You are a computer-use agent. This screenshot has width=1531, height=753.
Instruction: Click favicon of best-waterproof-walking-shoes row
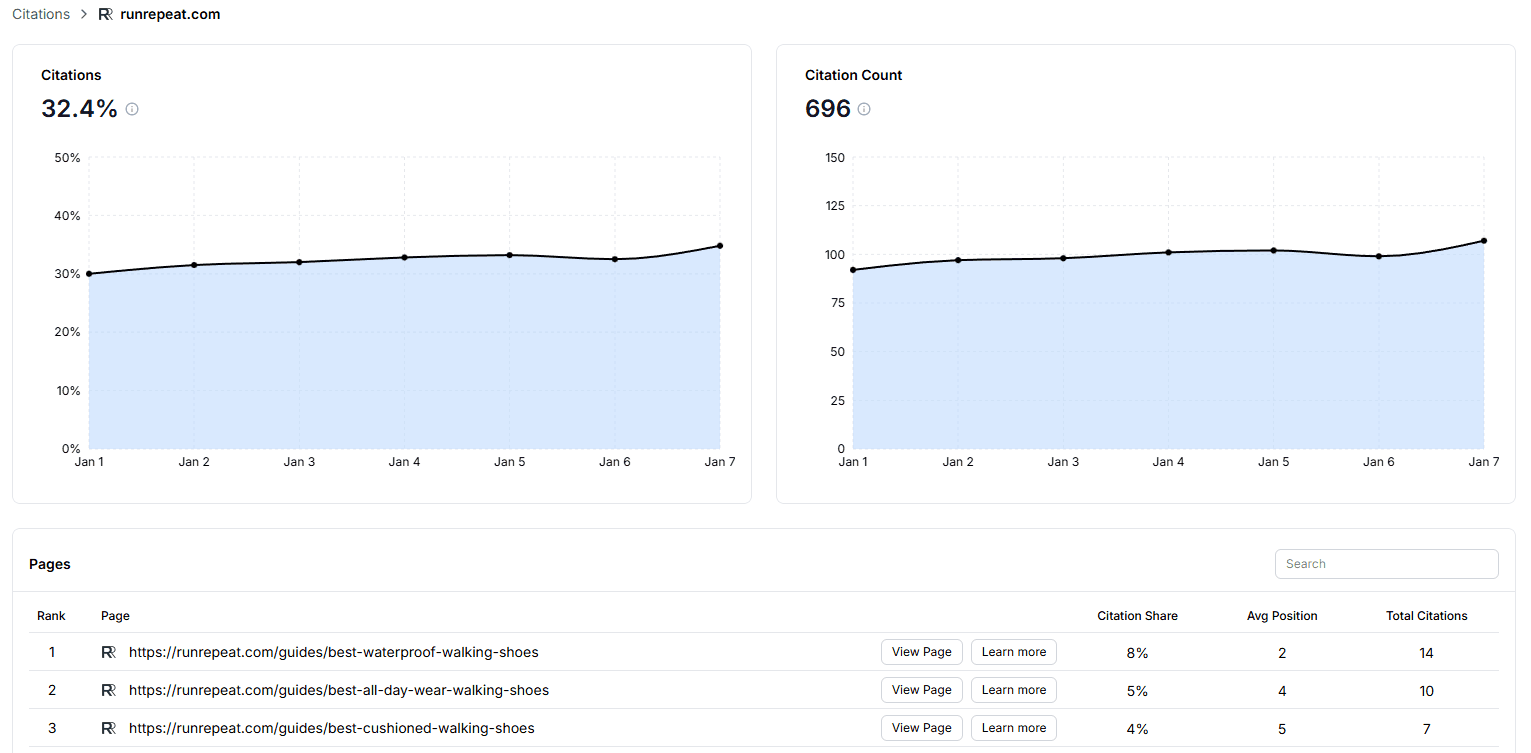click(x=109, y=652)
